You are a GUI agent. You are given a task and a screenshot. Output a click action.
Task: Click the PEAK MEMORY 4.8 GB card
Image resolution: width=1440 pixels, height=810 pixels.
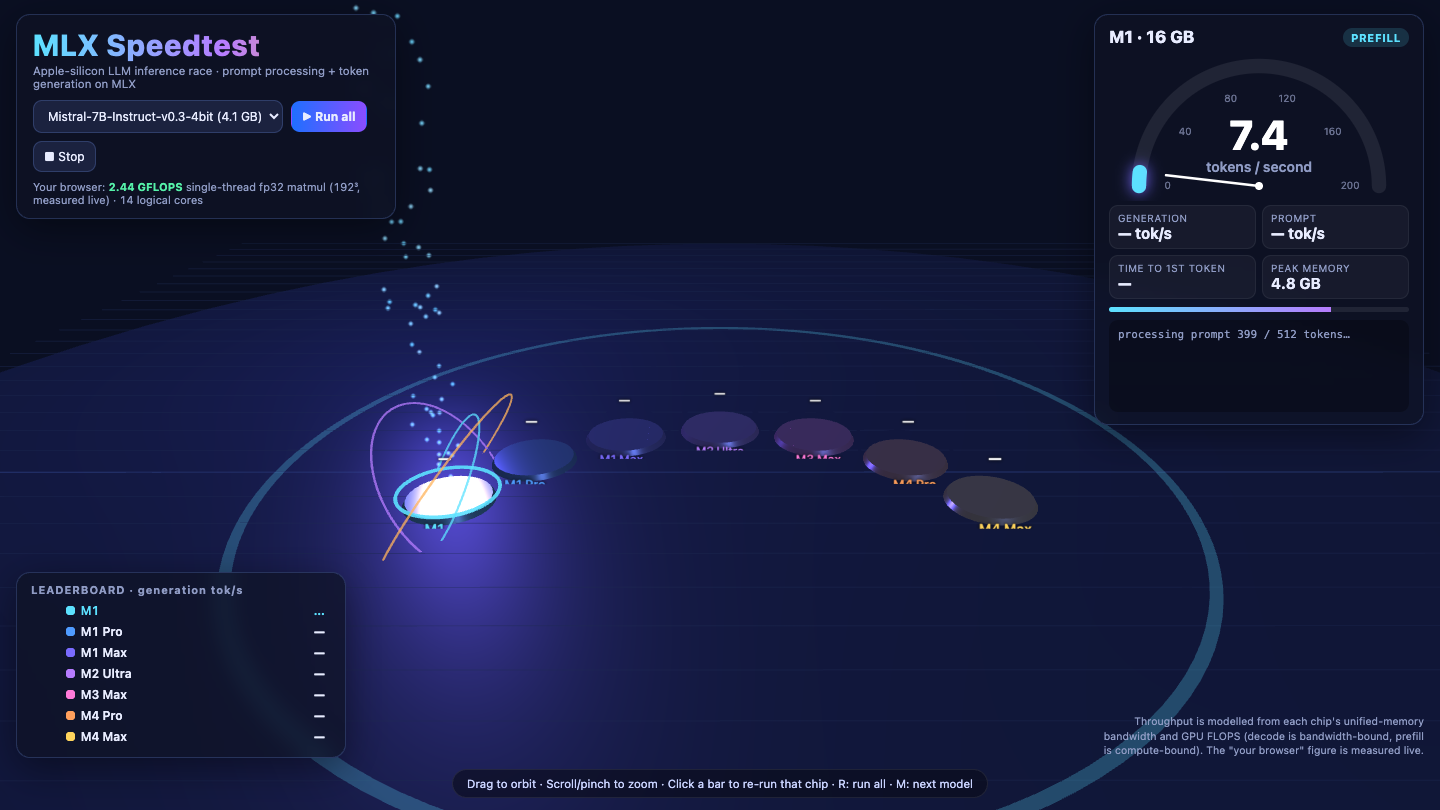tap(1335, 277)
